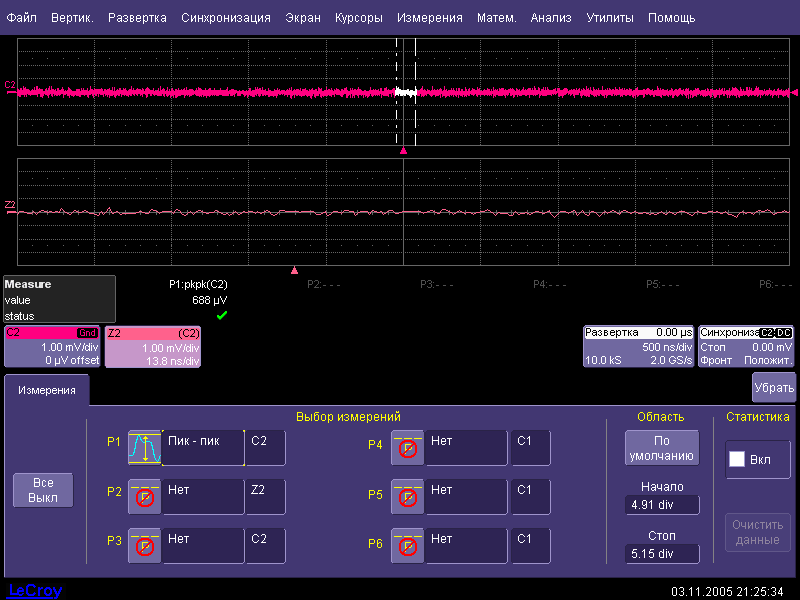The width and height of the screenshot is (800, 600).
Task: Click the P6 disabled measurement icon
Action: (408, 545)
